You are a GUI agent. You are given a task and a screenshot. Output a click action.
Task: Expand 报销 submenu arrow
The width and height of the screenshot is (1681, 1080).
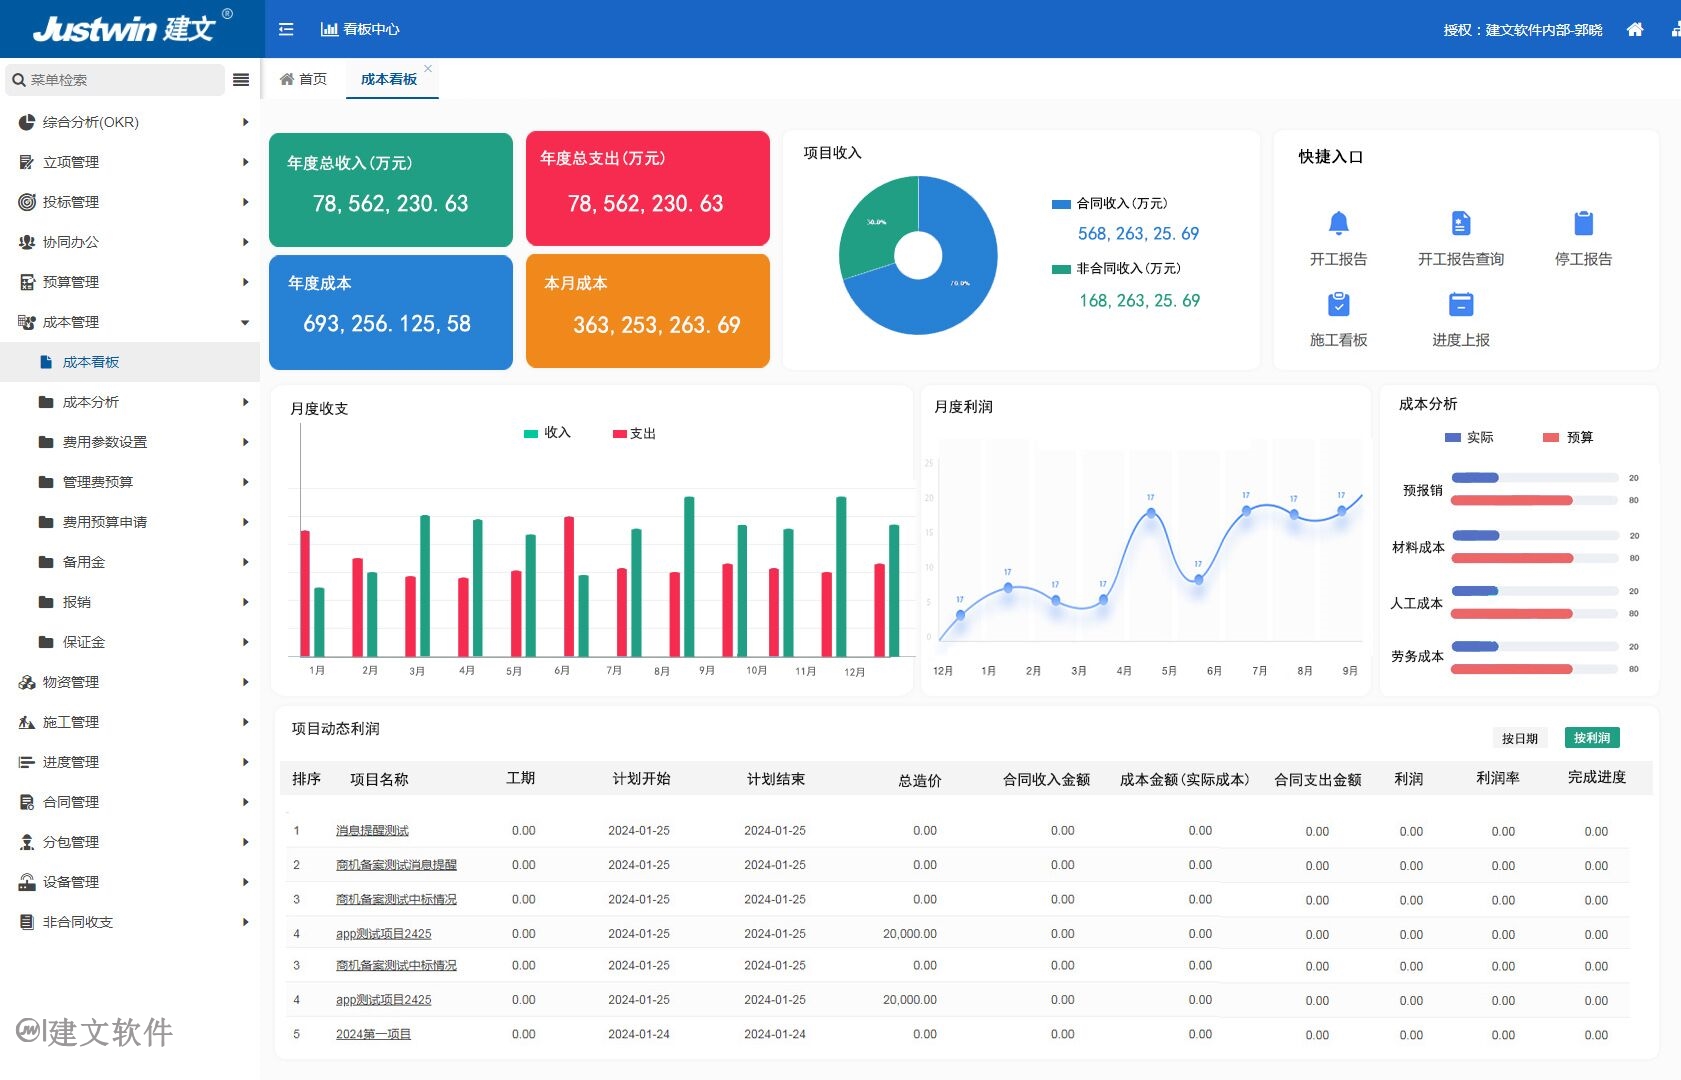click(245, 602)
